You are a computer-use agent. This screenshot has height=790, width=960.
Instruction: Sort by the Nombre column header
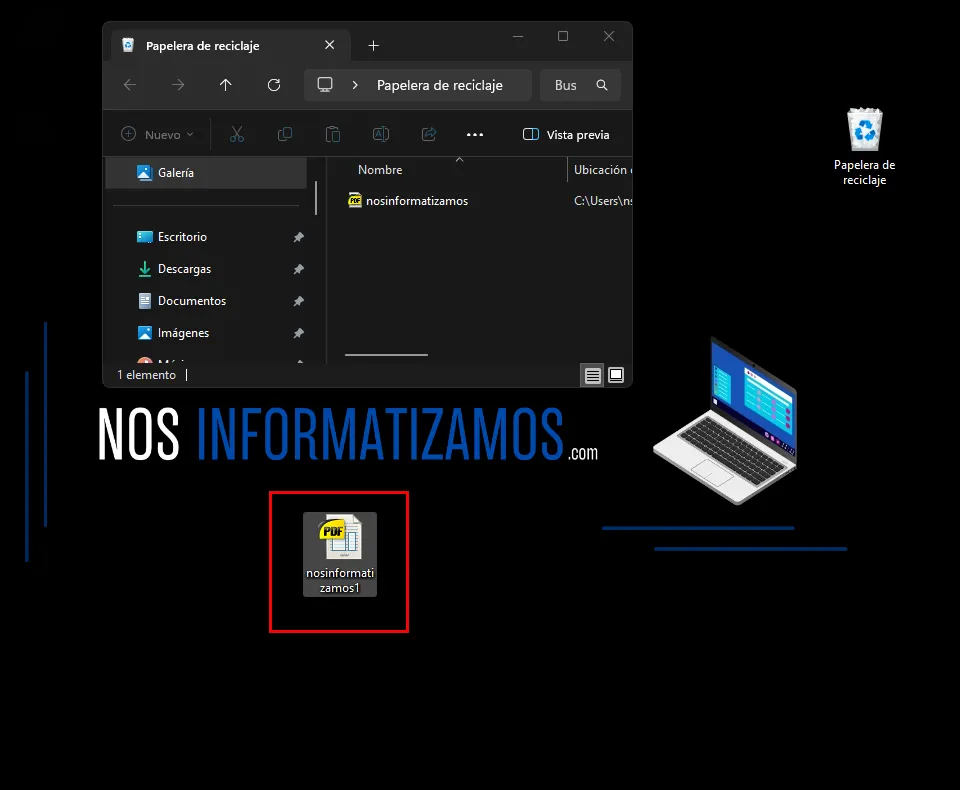point(380,170)
